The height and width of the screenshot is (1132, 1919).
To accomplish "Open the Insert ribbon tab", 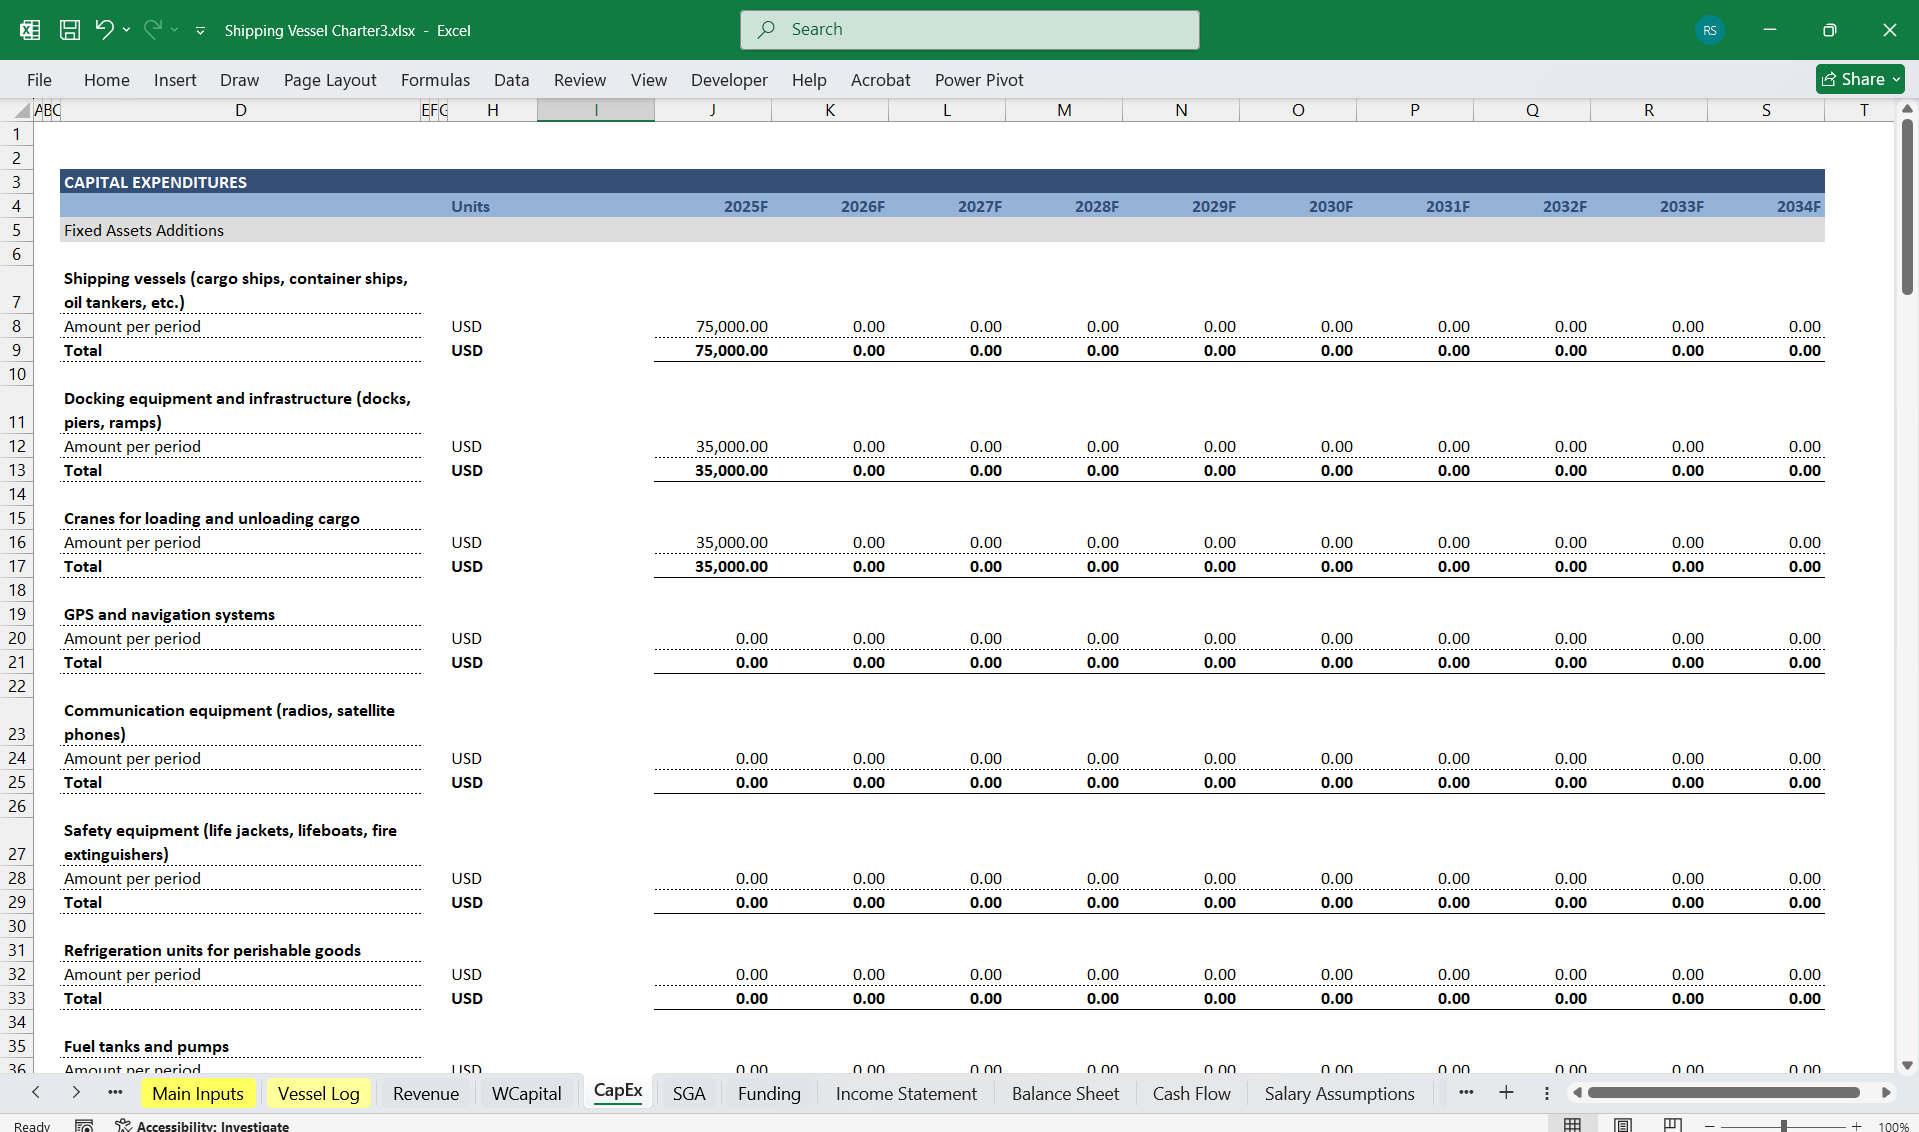I will [175, 80].
